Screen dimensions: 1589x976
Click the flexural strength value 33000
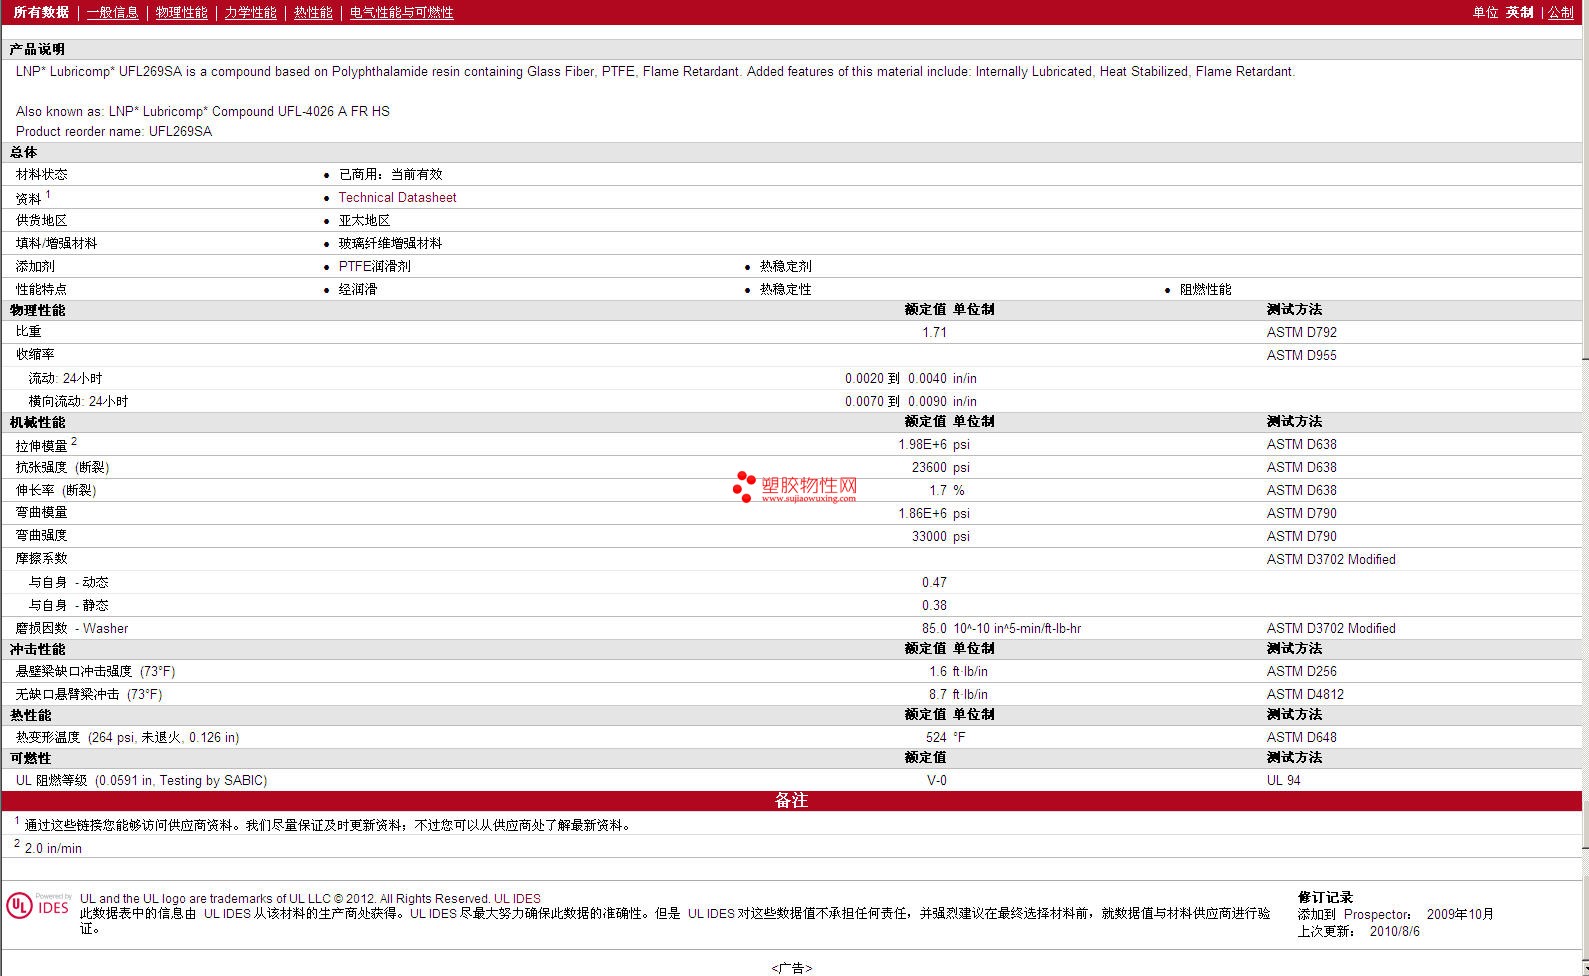pyautogui.click(x=929, y=536)
